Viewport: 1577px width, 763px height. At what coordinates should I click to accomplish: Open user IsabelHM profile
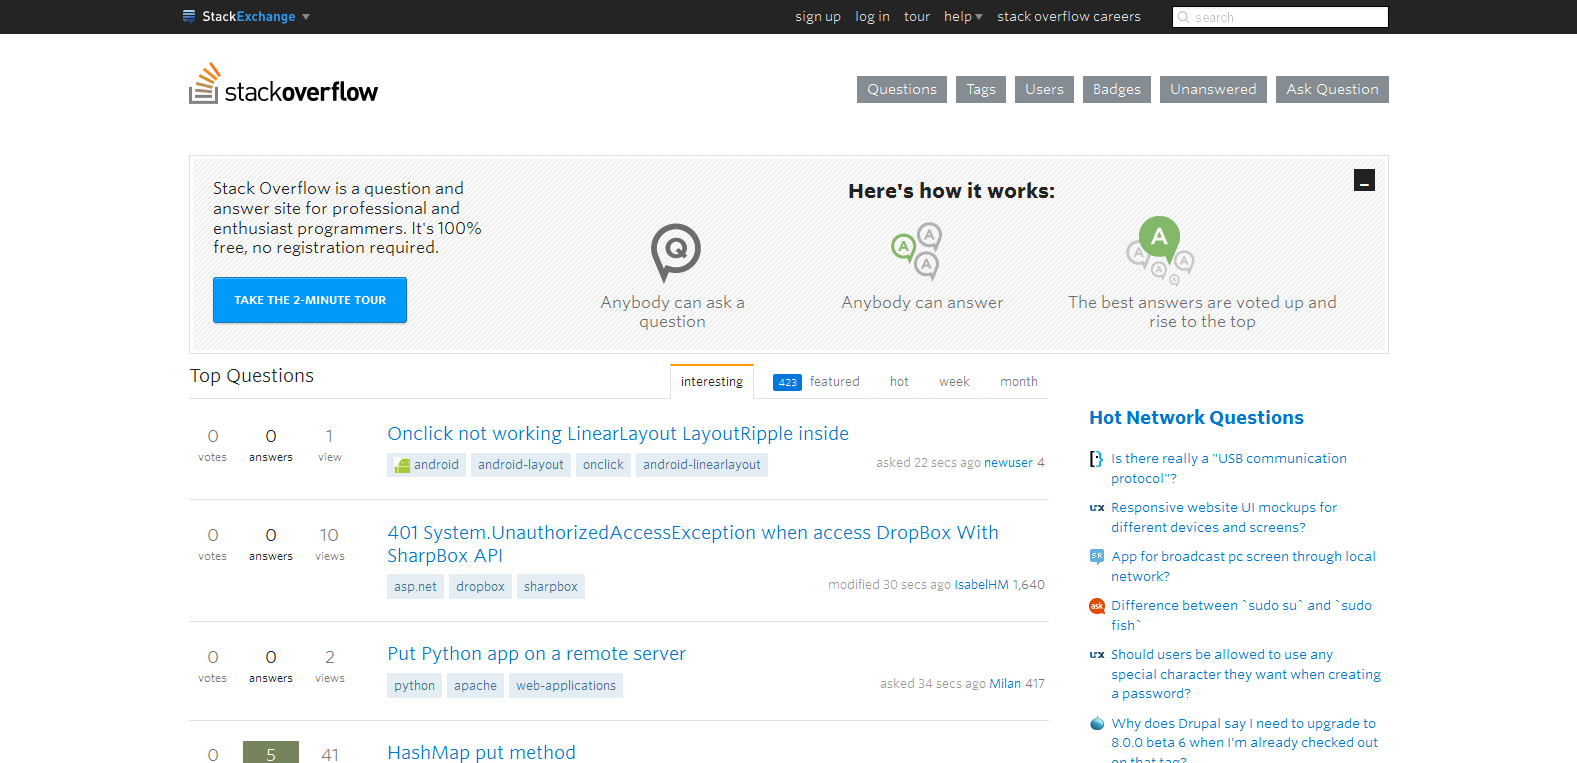point(981,585)
